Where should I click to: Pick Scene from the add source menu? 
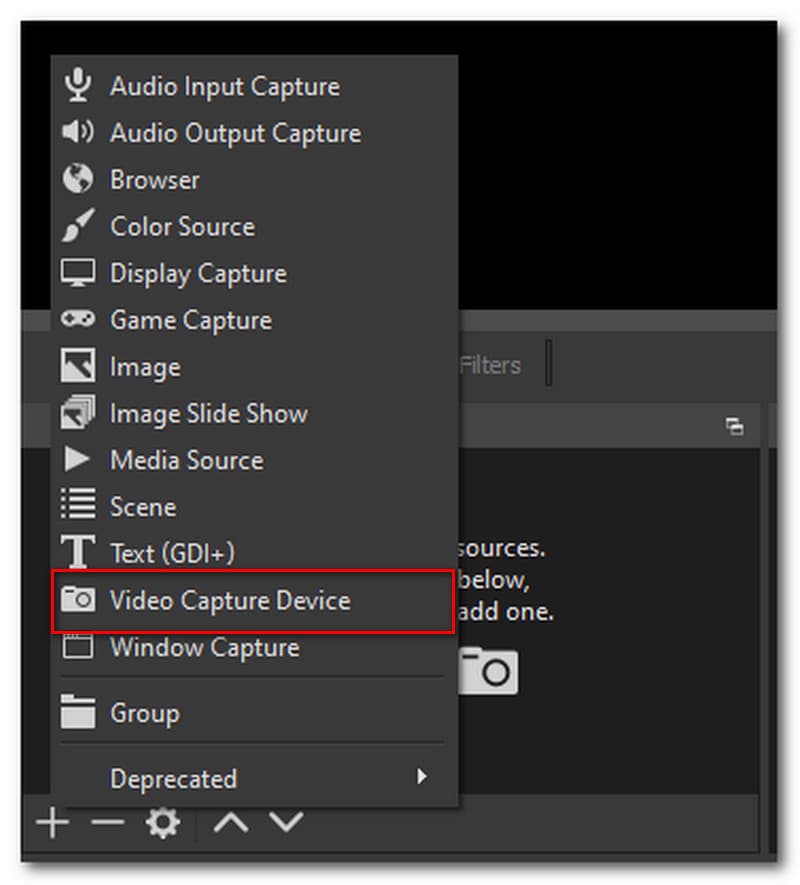(x=254, y=506)
